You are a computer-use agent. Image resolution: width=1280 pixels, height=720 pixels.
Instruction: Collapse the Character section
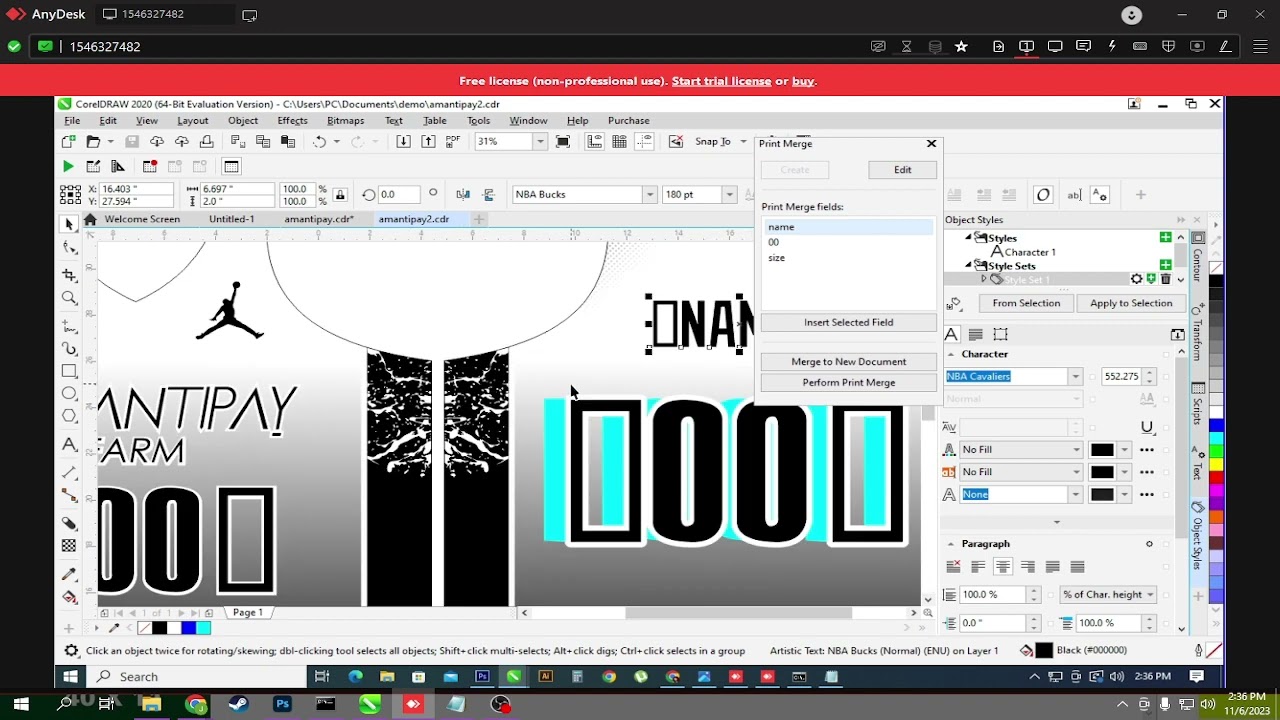tap(951, 354)
